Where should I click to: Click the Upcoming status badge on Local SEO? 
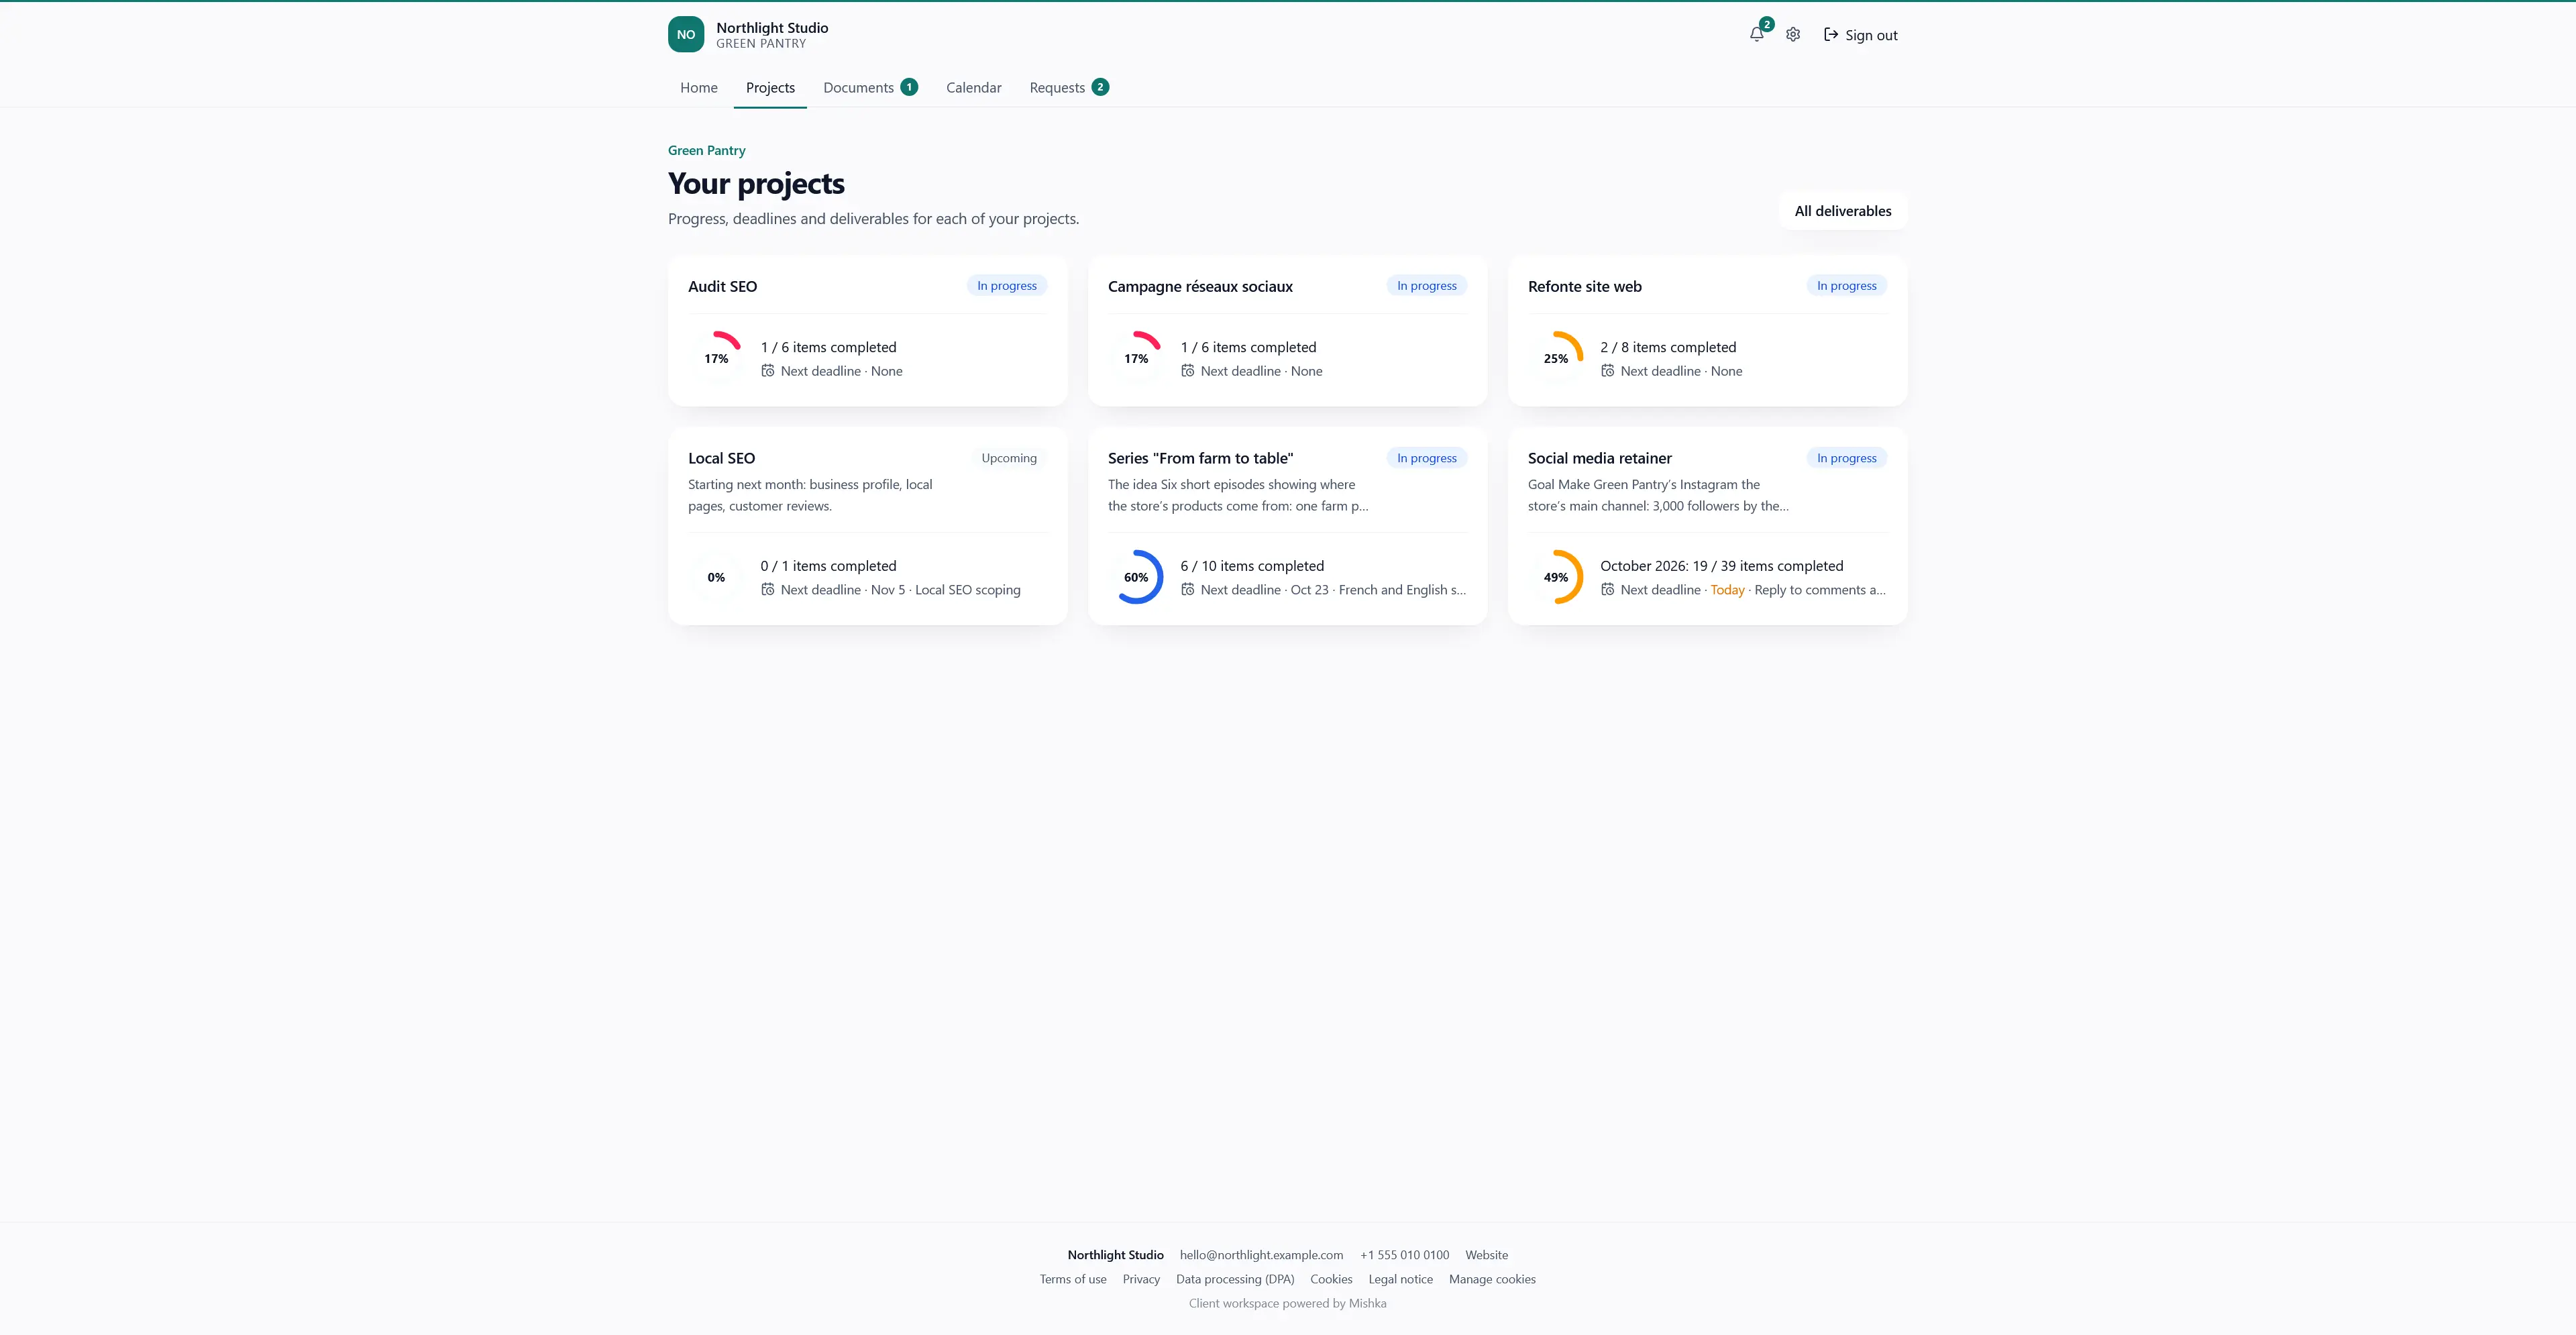[x=1009, y=458]
